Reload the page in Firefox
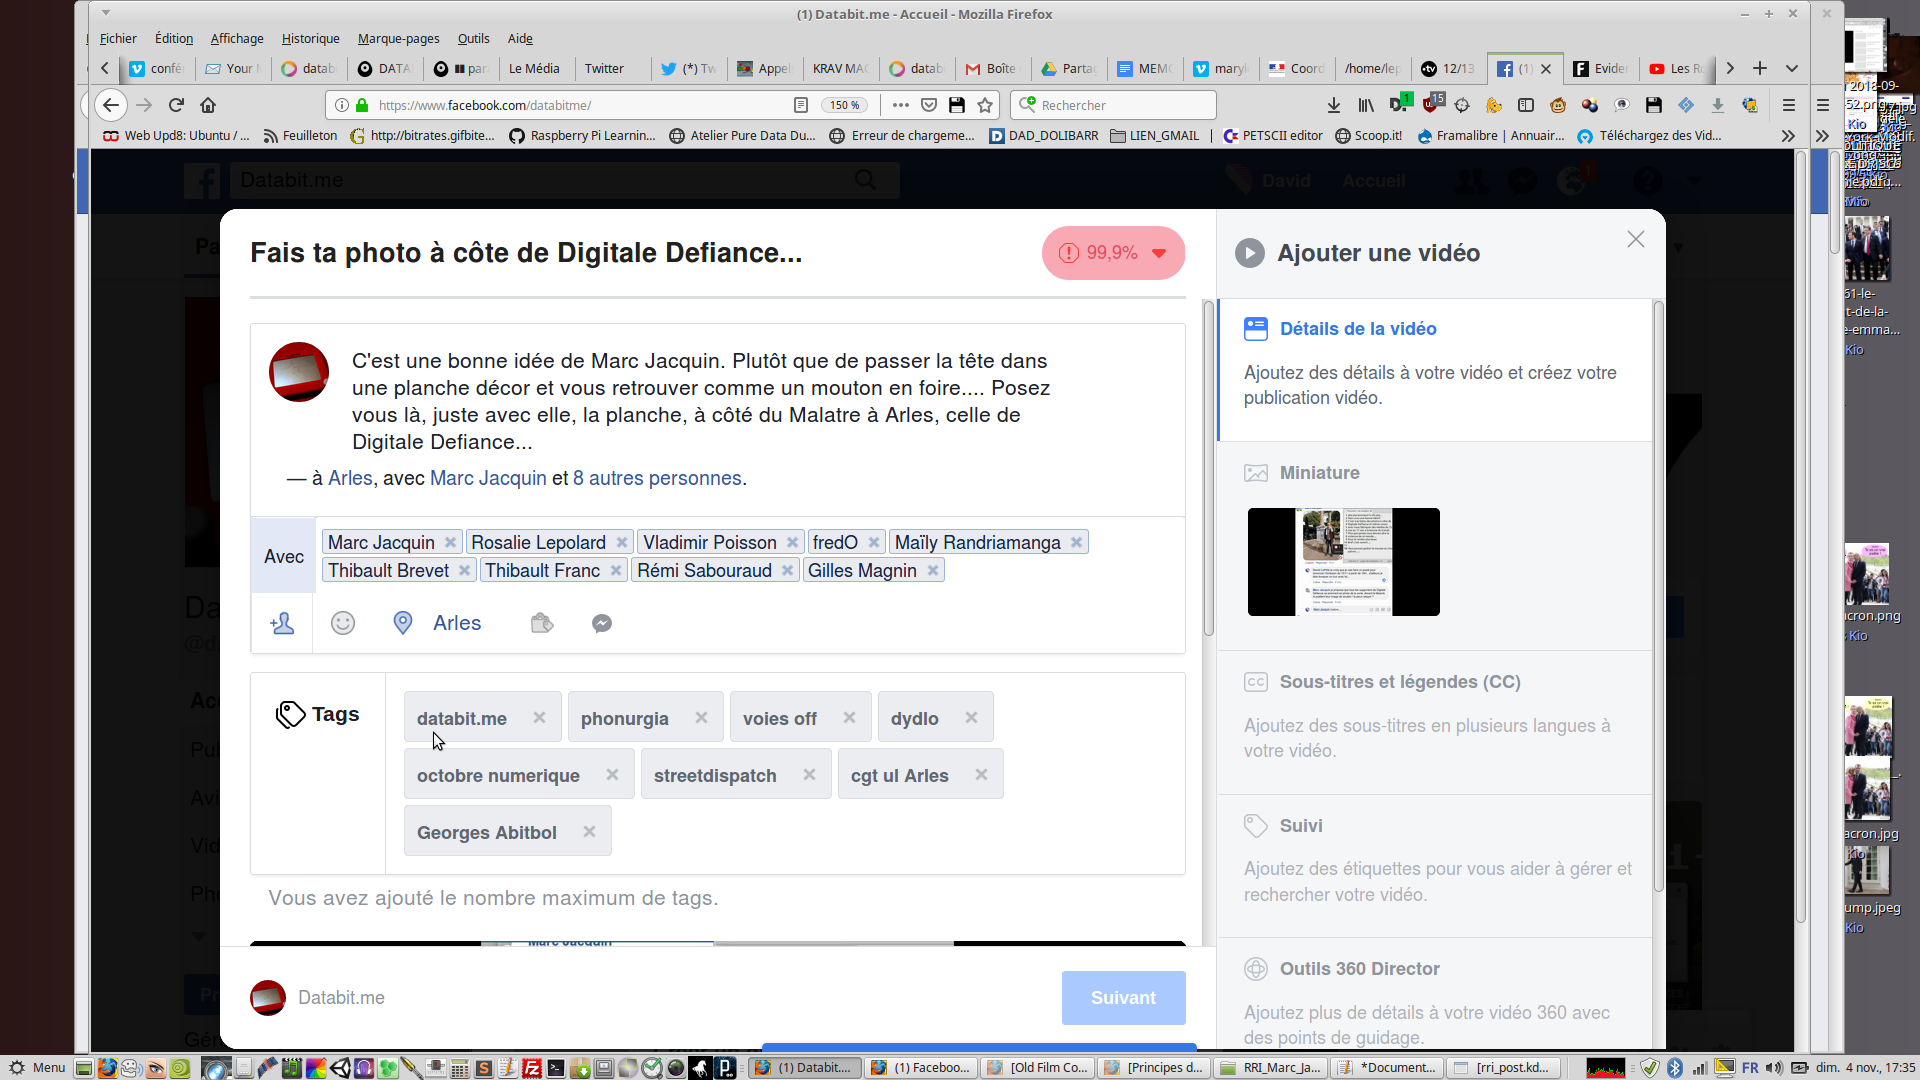 [x=176, y=105]
